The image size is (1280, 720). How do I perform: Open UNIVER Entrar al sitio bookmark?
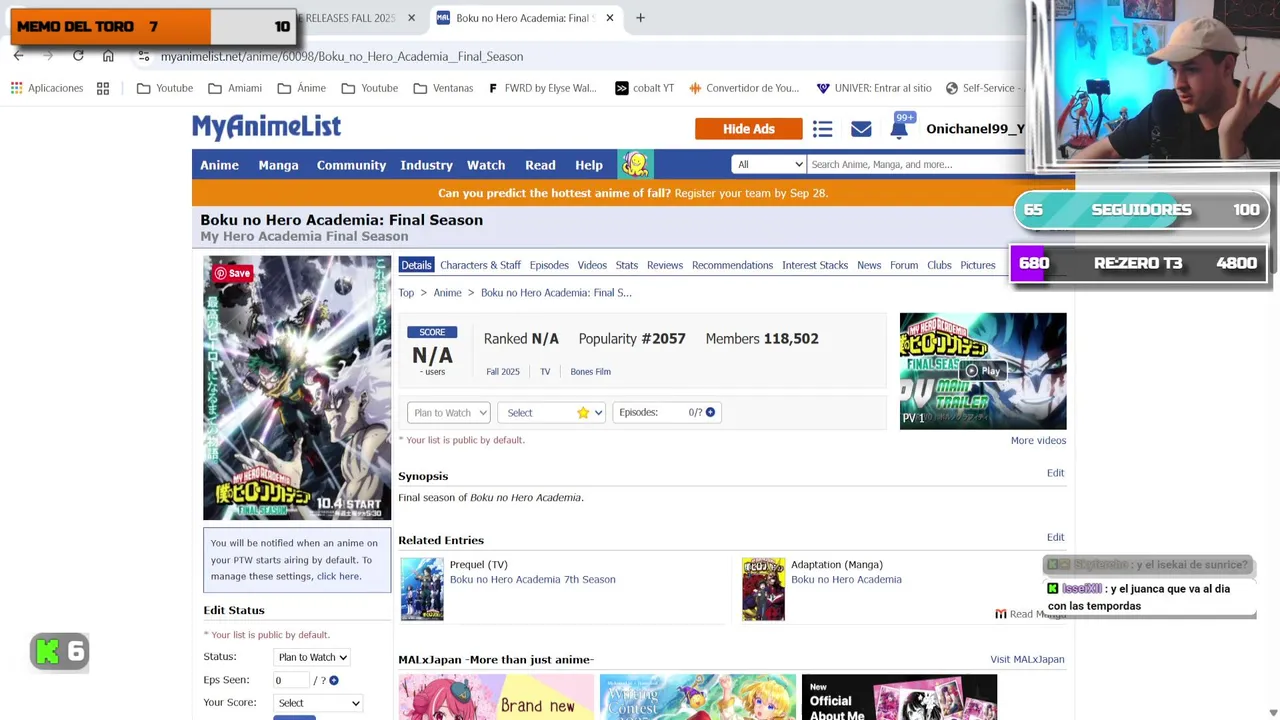pos(874,88)
